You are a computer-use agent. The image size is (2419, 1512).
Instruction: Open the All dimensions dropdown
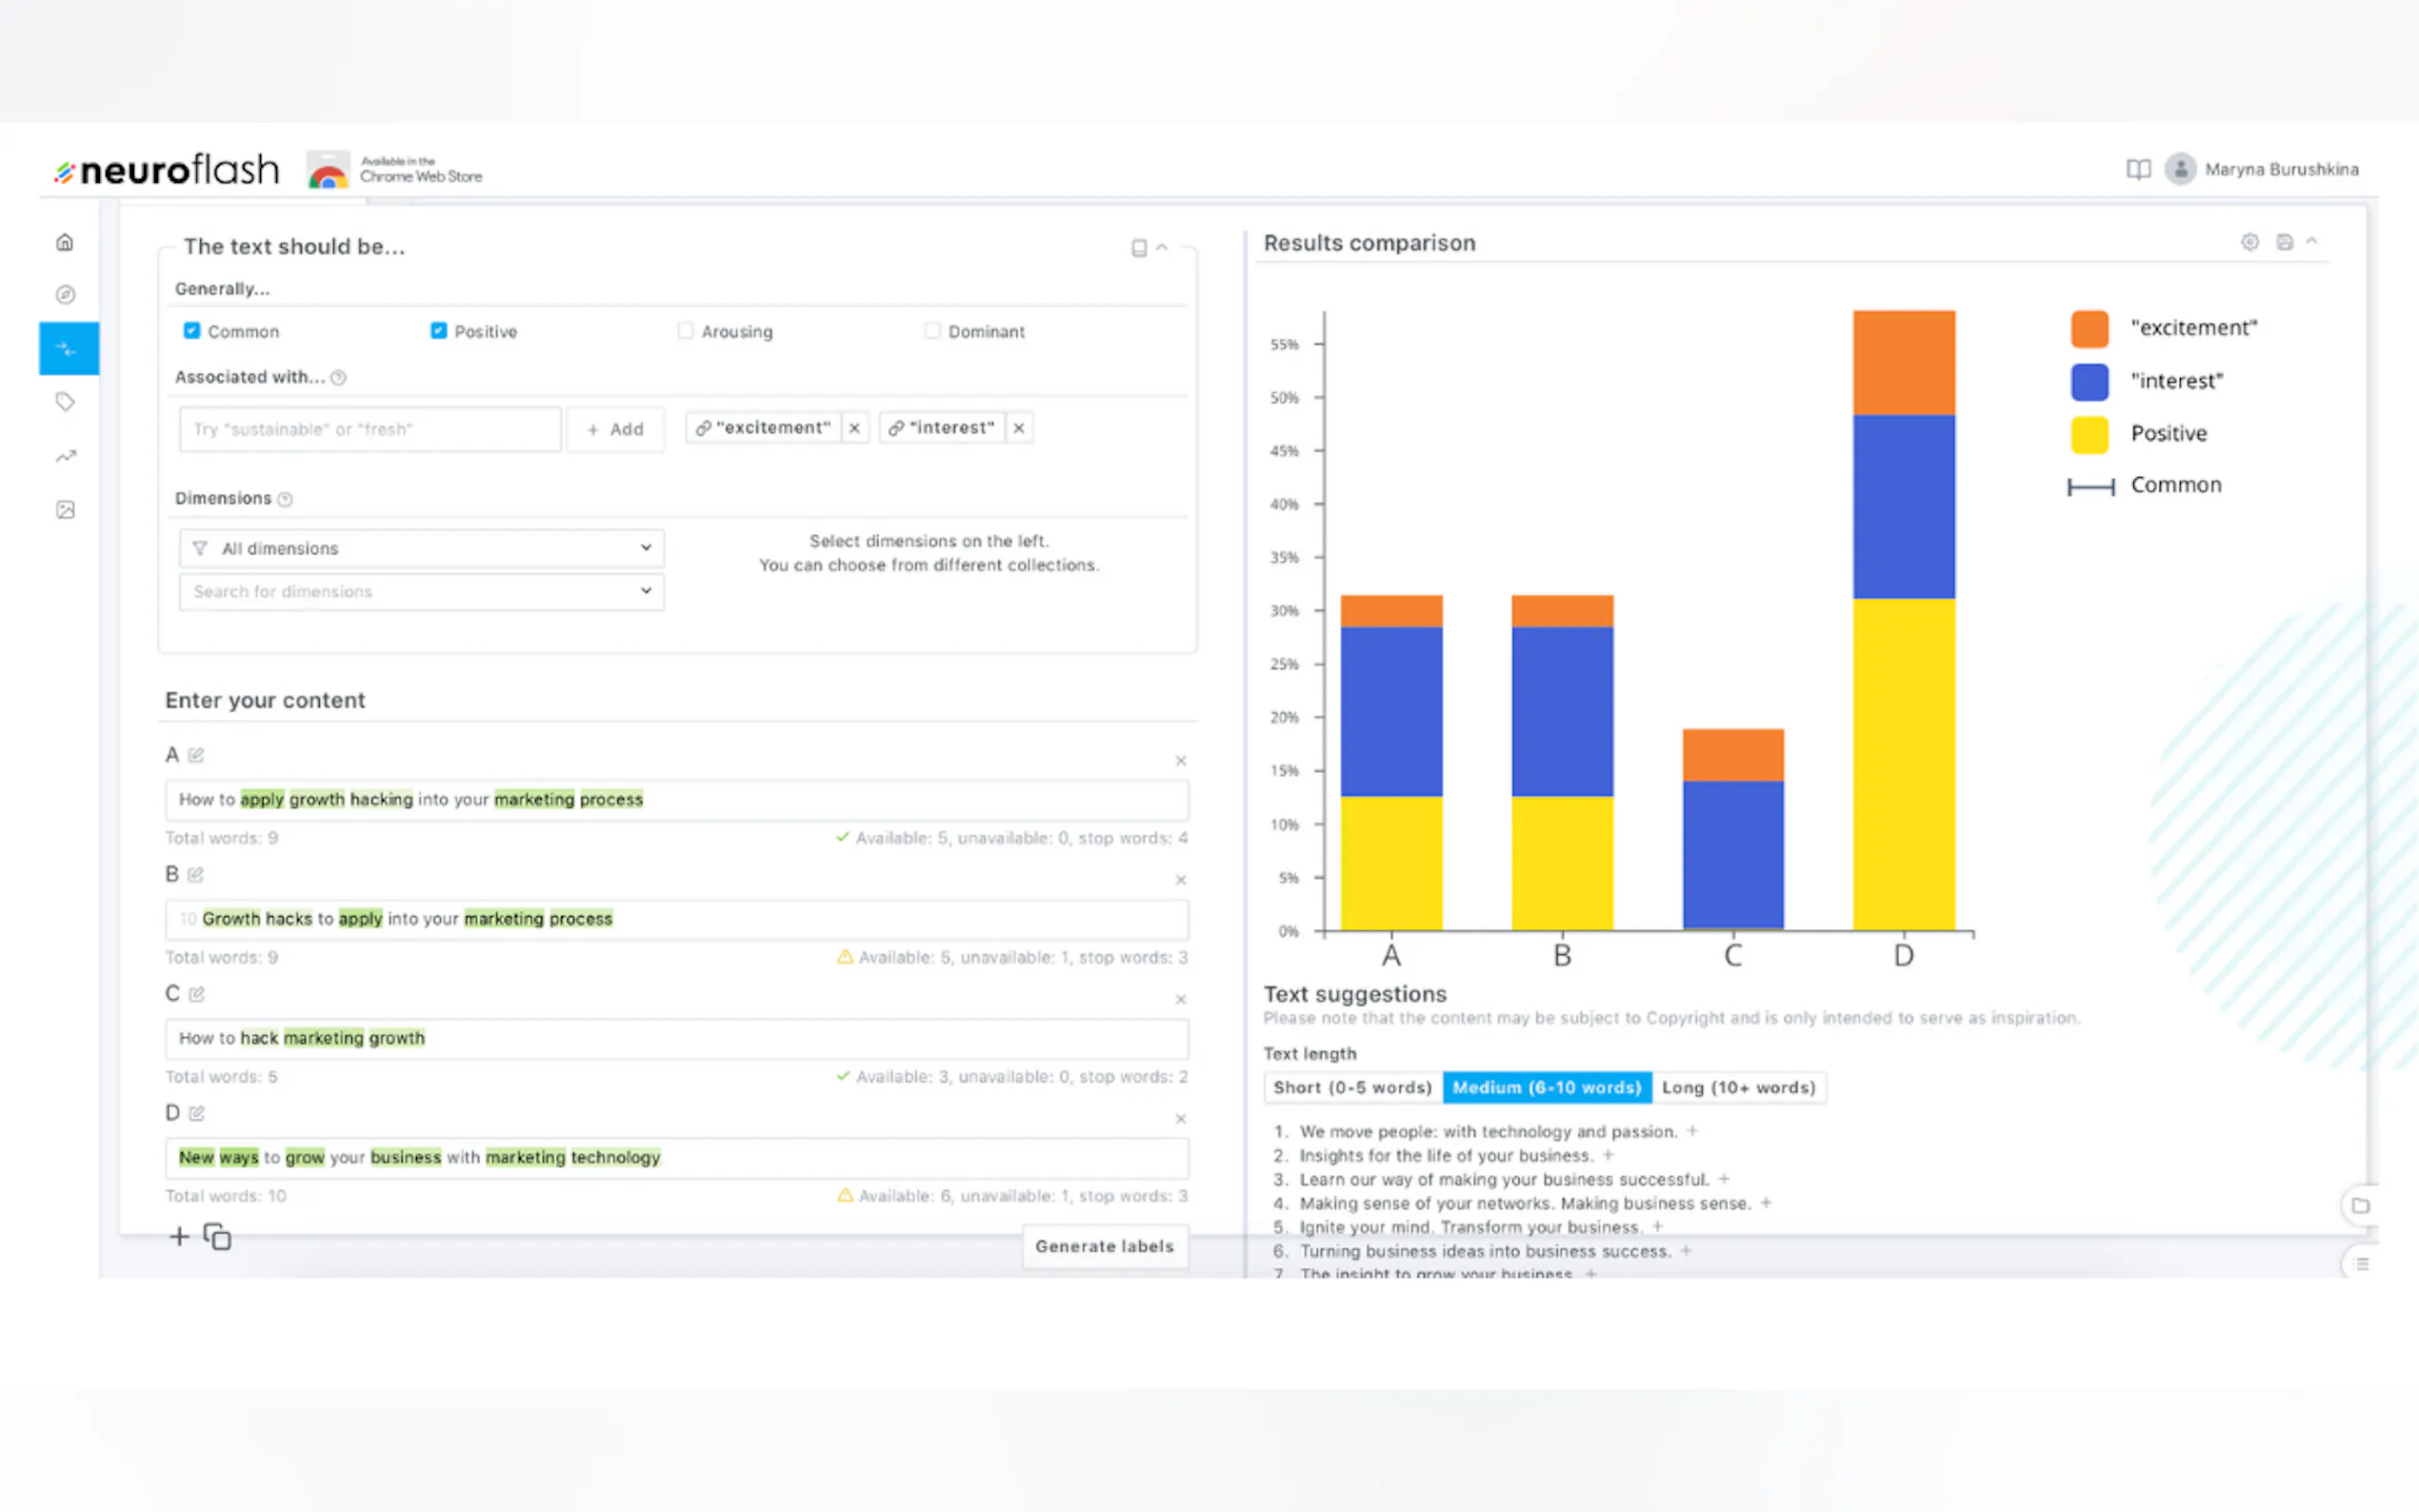(x=421, y=548)
